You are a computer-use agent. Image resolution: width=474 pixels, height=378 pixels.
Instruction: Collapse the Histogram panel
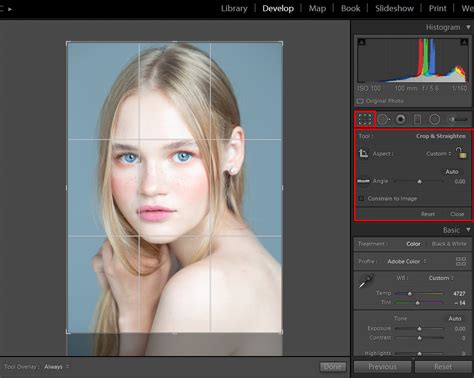pyautogui.click(x=468, y=27)
